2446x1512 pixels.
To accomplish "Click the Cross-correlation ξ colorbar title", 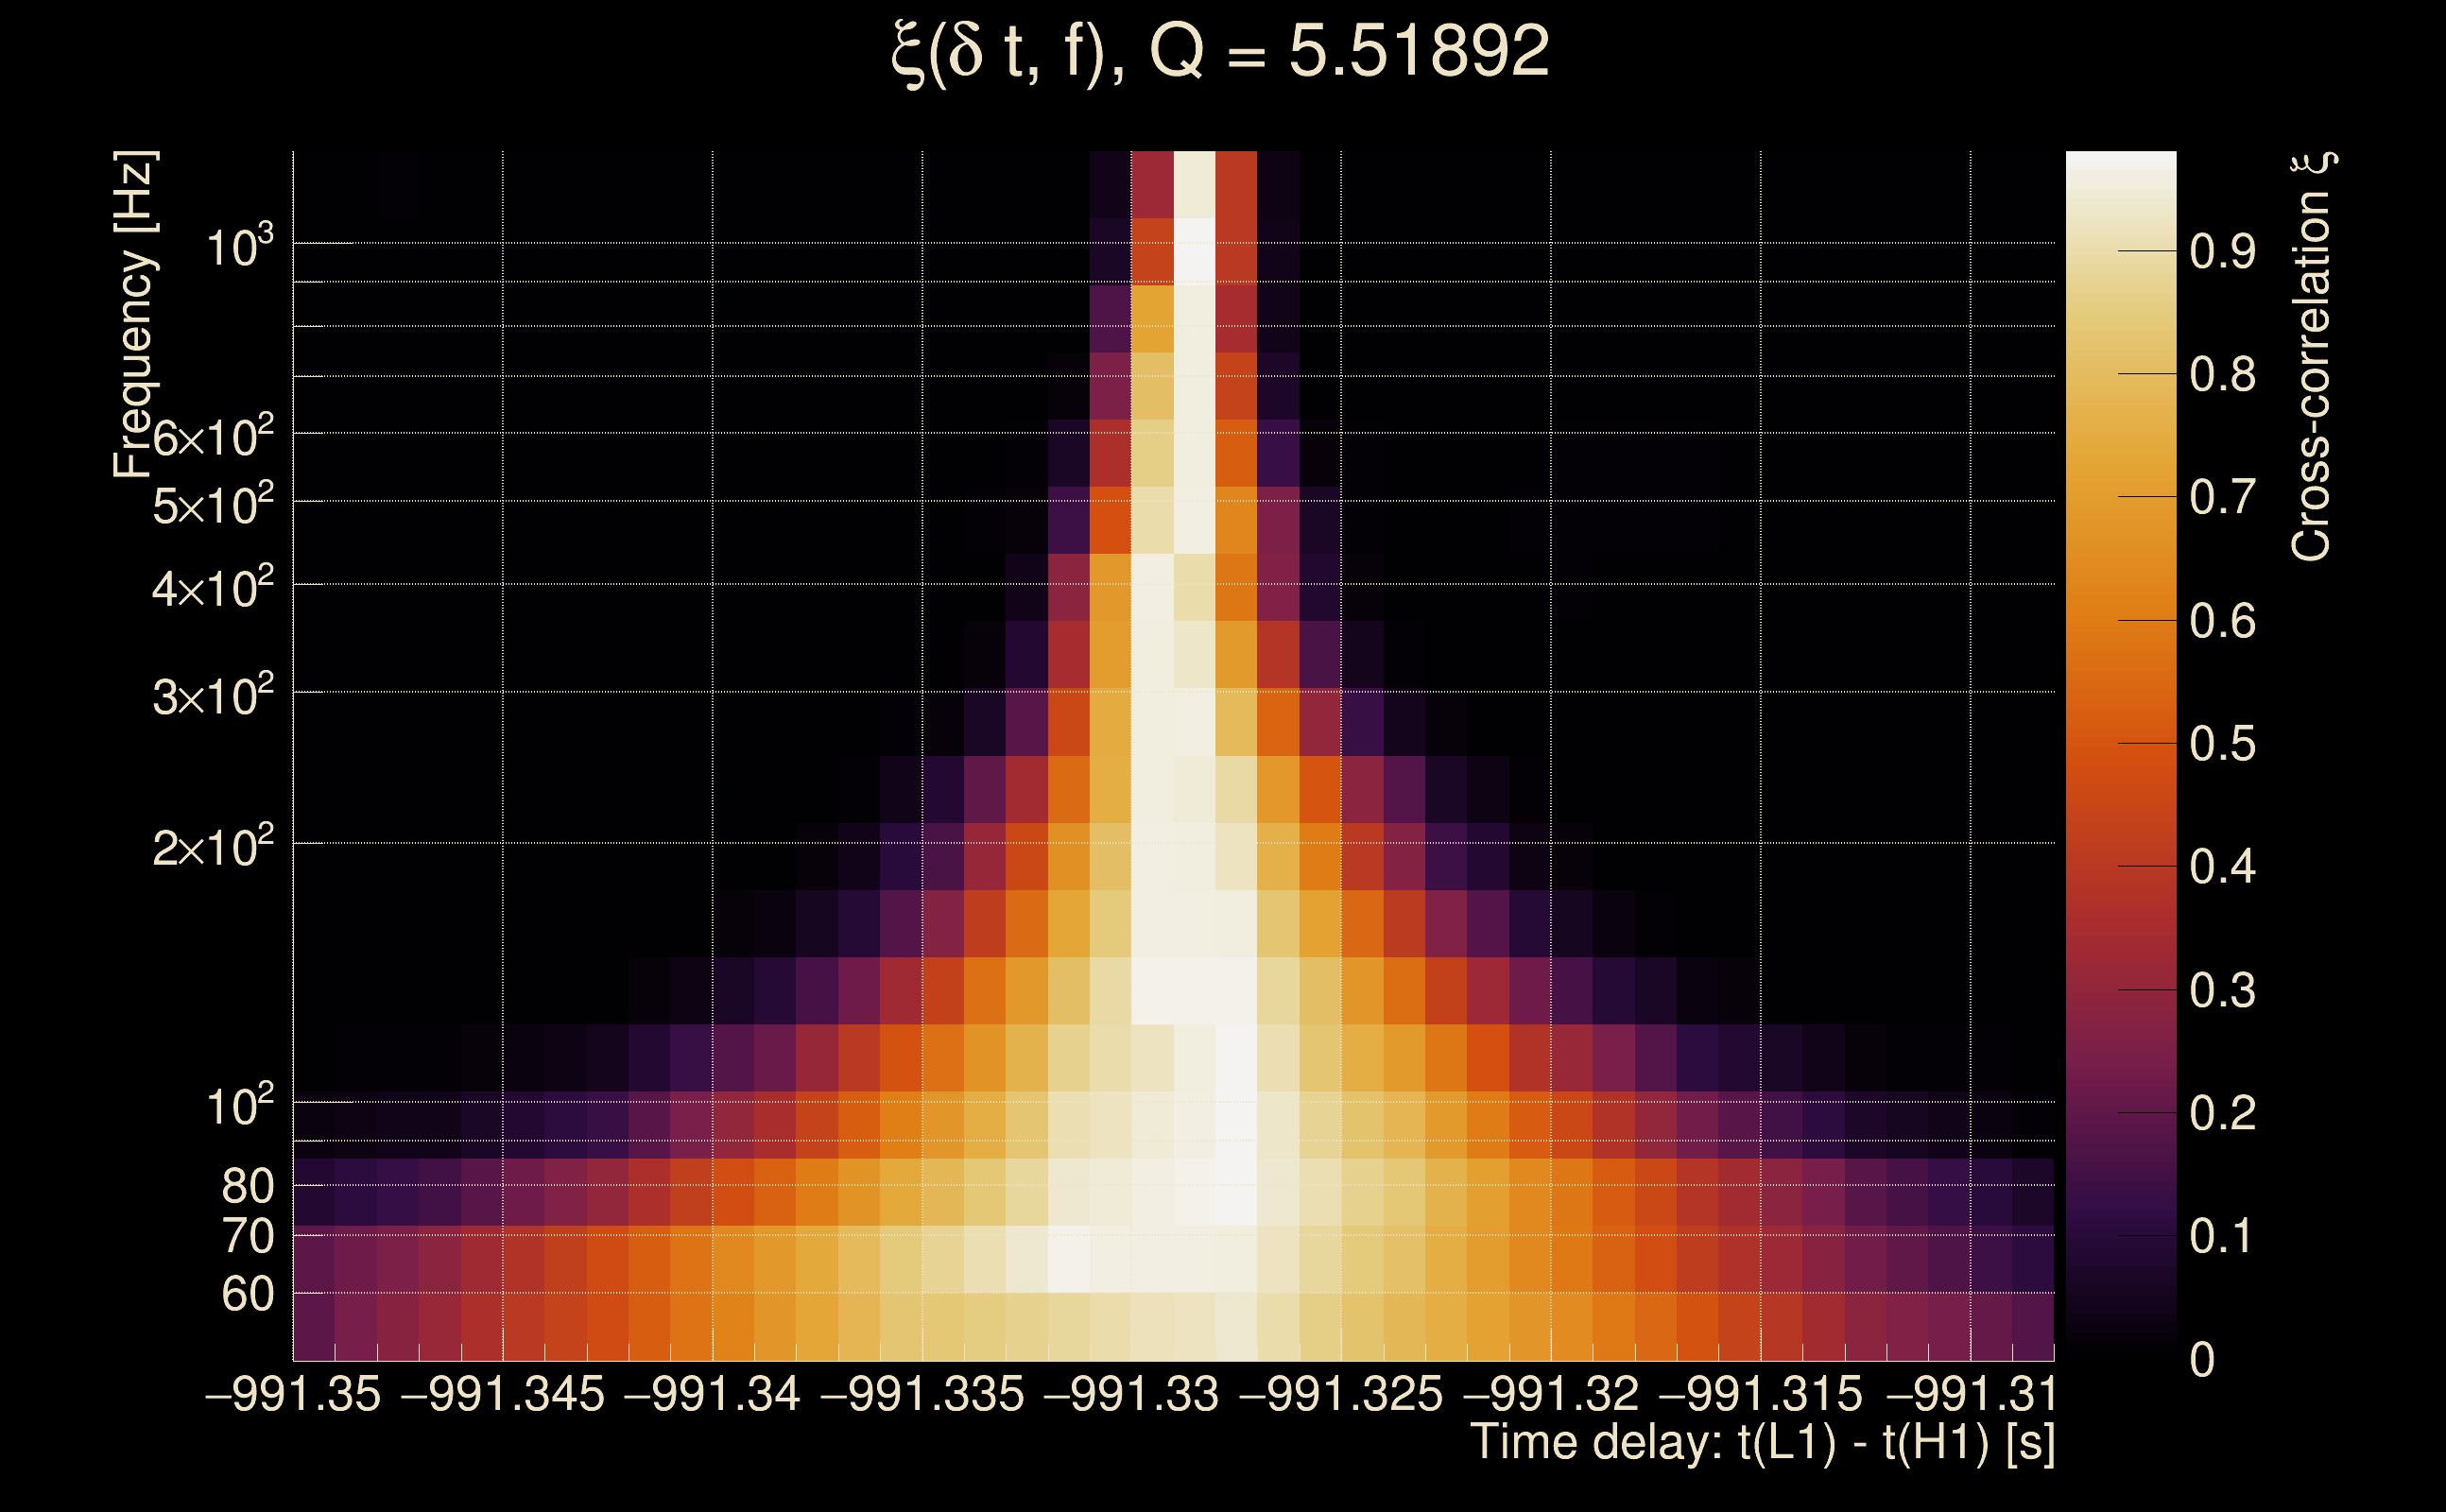I will (2312, 356).
